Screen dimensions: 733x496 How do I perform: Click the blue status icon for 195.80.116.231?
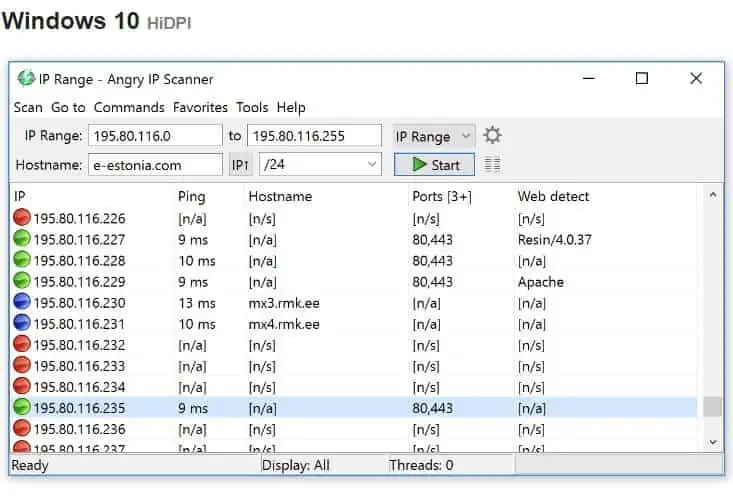tap(22, 323)
